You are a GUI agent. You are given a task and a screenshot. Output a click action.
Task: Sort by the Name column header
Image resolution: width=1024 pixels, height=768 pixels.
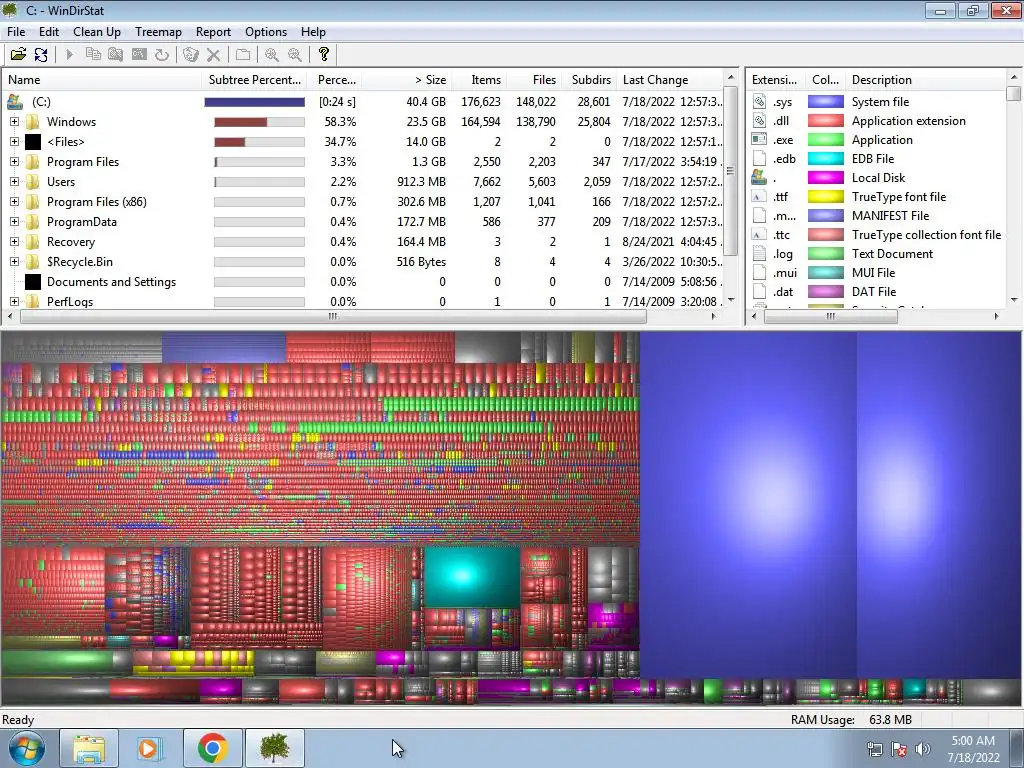coord(103,80)
